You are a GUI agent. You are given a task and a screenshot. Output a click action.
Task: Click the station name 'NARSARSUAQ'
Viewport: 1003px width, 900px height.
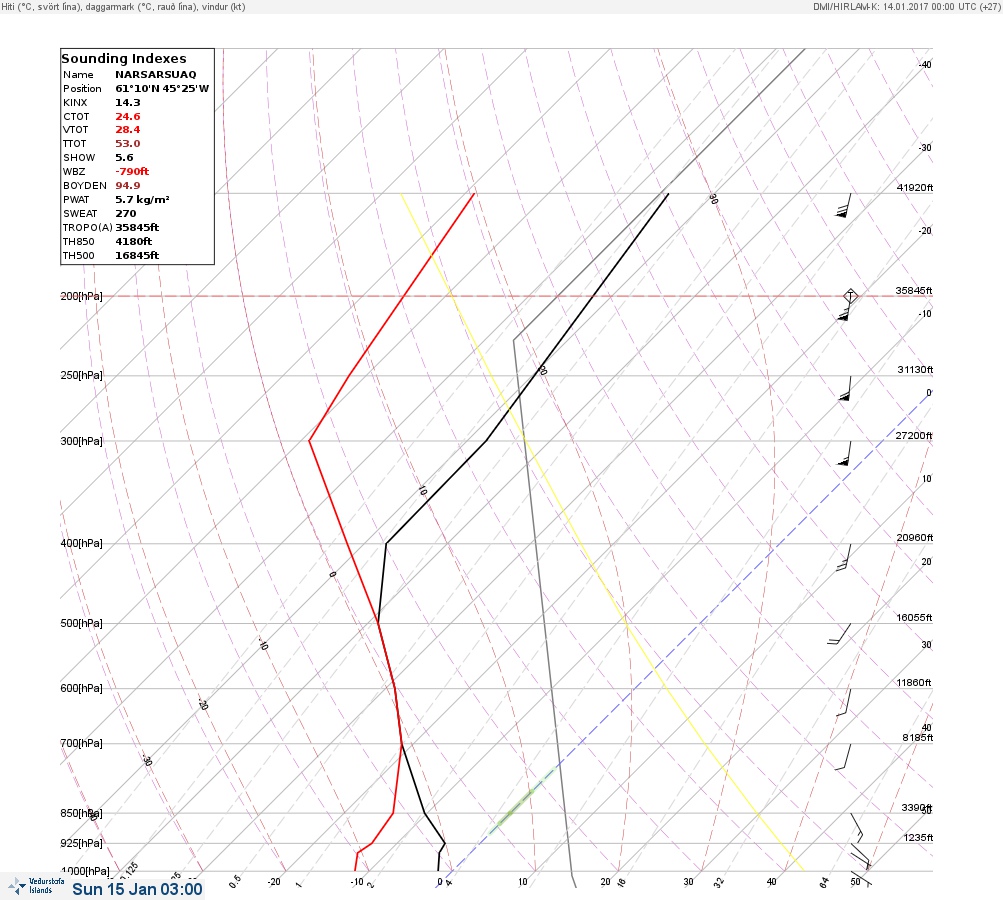[155, 74]
